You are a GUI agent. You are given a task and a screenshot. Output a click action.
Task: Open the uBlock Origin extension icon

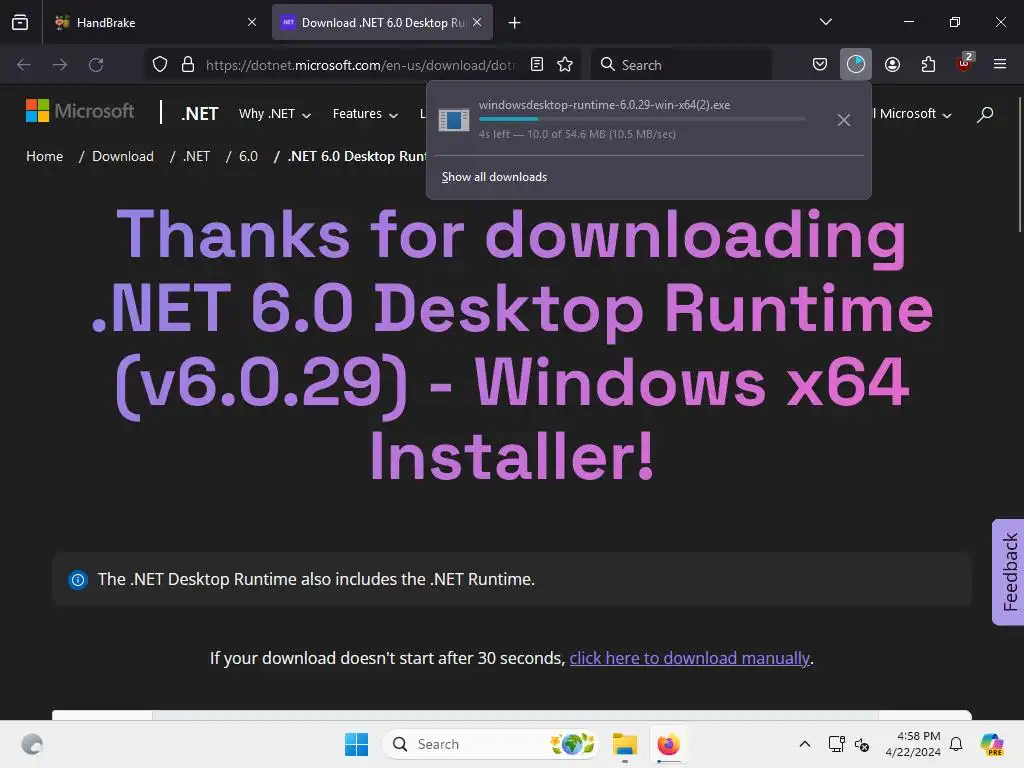coord(964,64)
